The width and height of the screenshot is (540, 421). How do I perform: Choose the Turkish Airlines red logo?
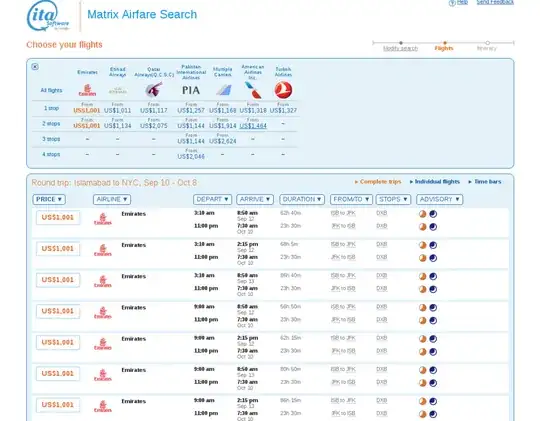[283, 90]
